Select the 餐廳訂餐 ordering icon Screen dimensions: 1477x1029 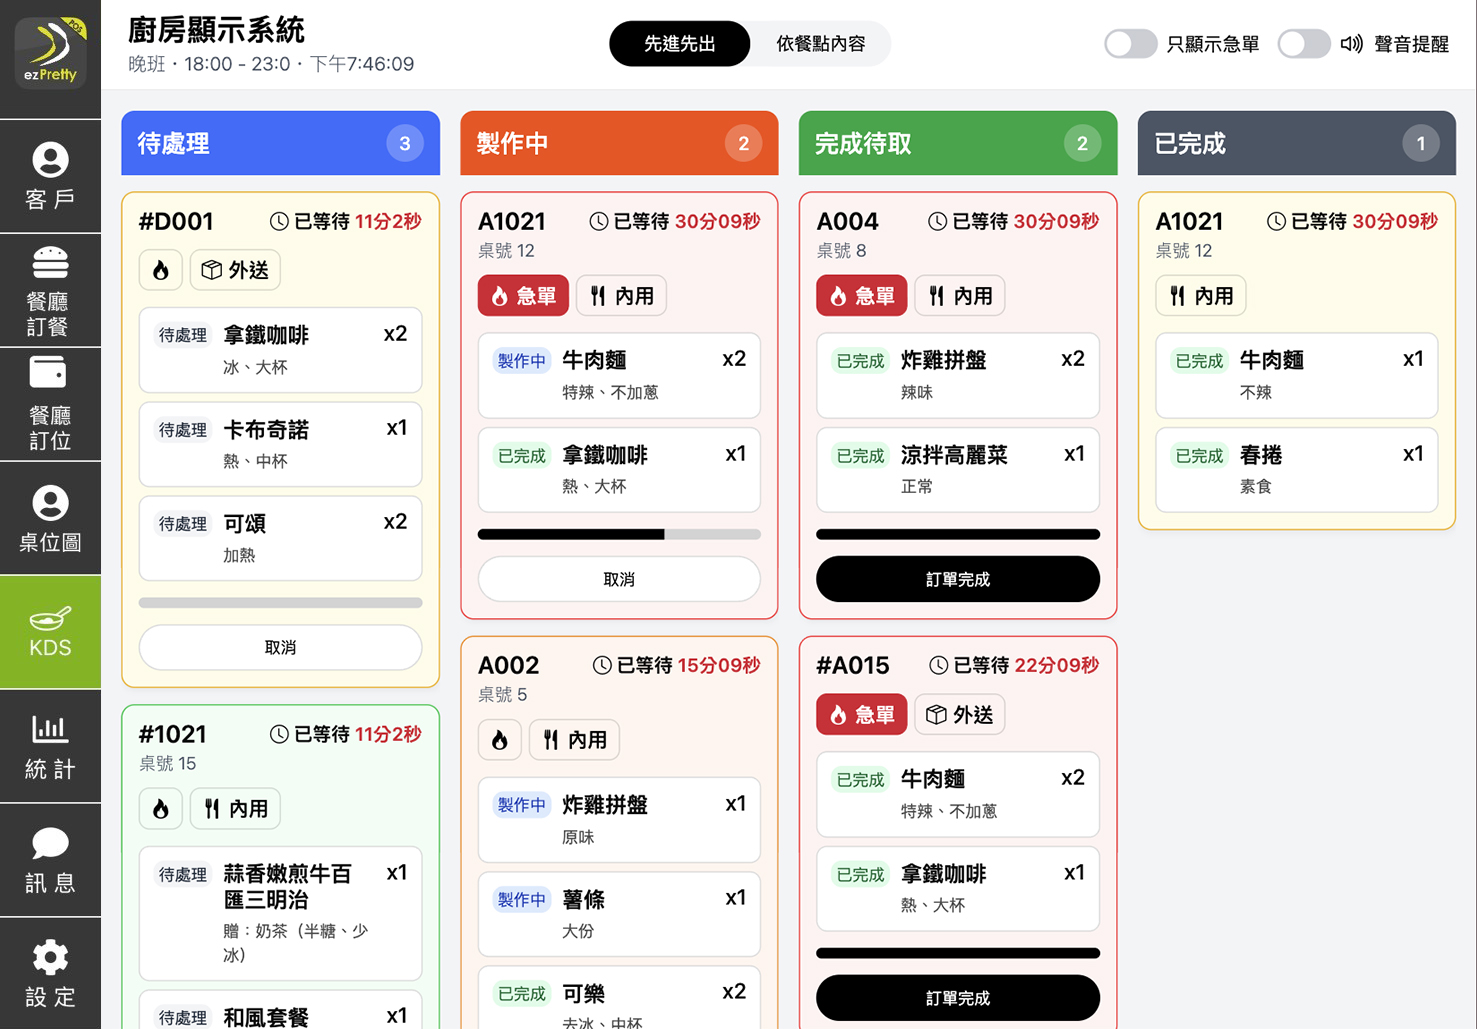[x=50, y=289]
